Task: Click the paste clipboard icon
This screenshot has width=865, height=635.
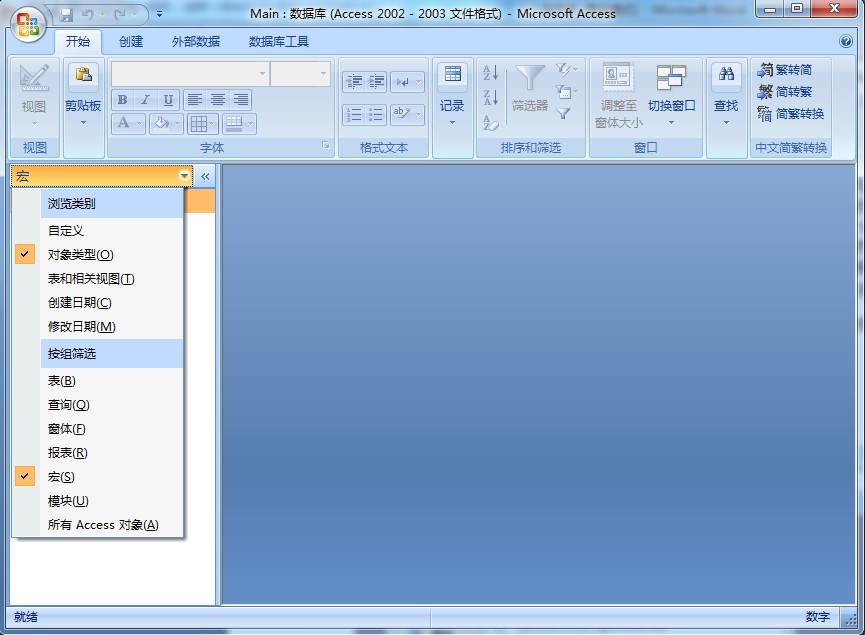Action: coord(83,76)
